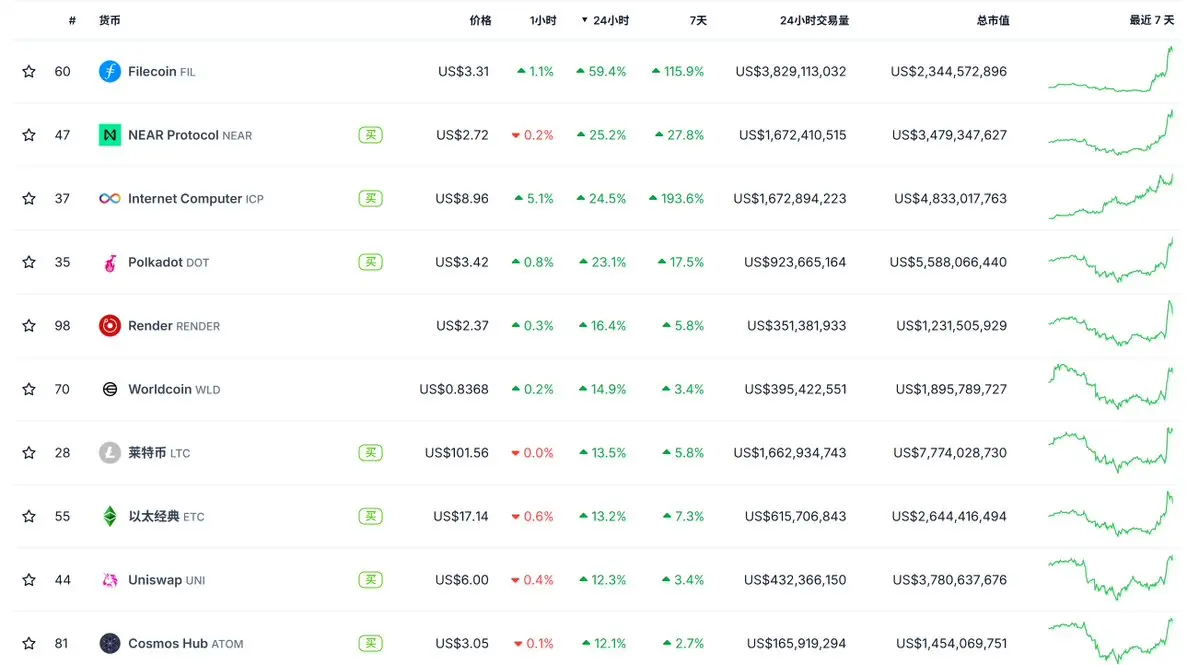Open the Render RENDER page
Image resolution: width=1199 pixels, height=665 pixels.
click(x=174, y=325)
